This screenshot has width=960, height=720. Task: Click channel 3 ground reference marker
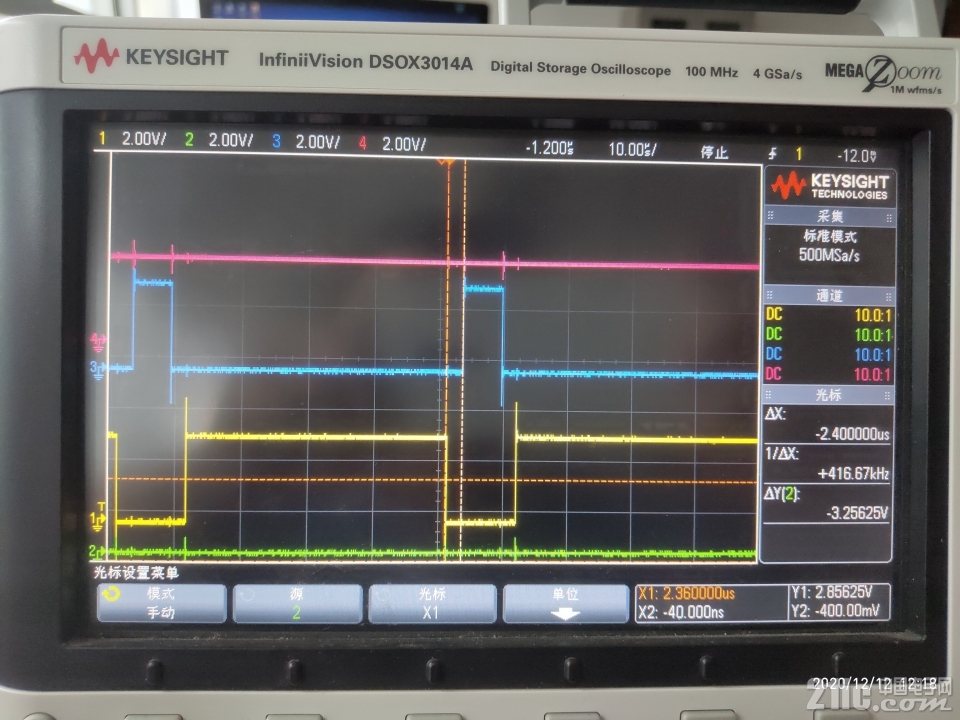[98, 370]
